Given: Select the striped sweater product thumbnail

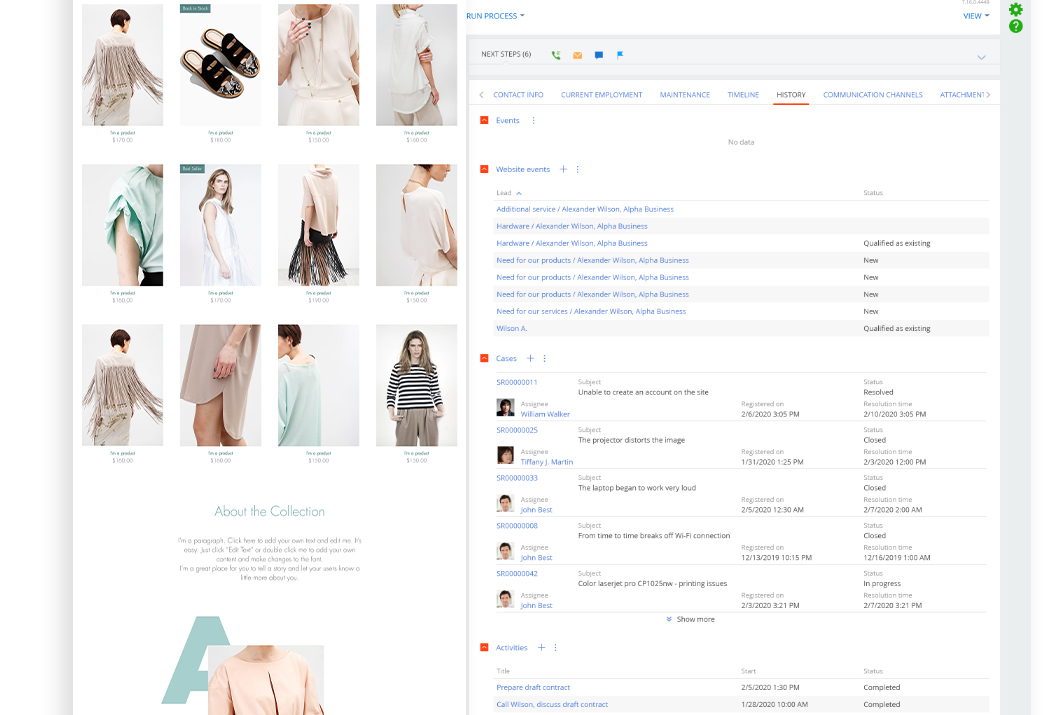Looking at the screenshot, I should tap(416, 385).
